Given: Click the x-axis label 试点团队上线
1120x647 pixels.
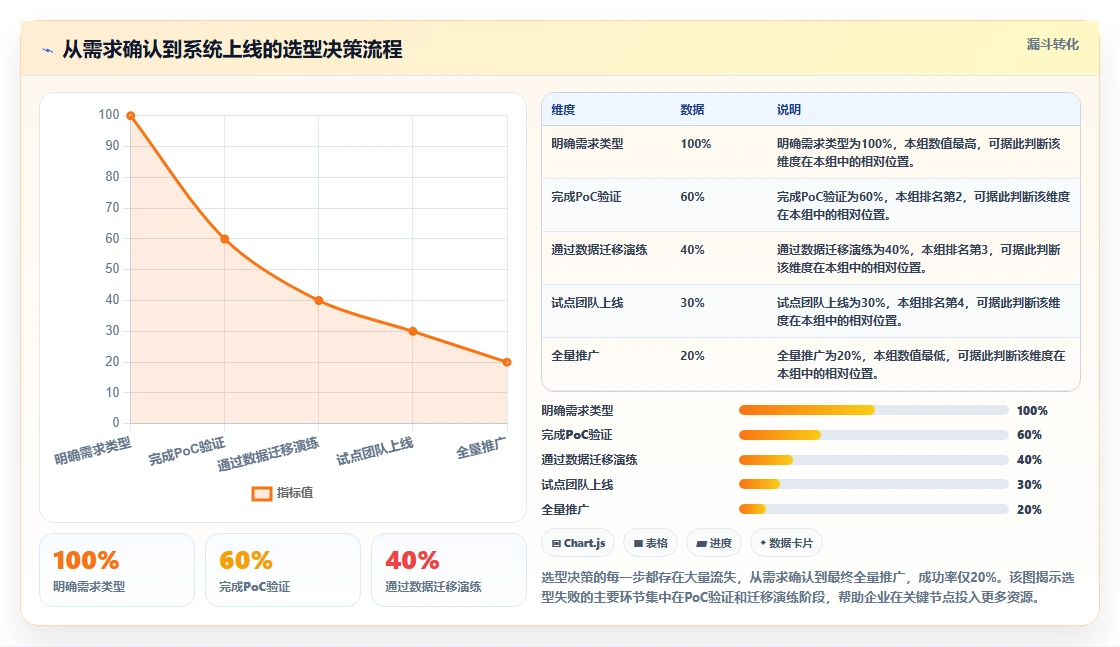Looking at the screenshot, I should [x=374, y=451].
